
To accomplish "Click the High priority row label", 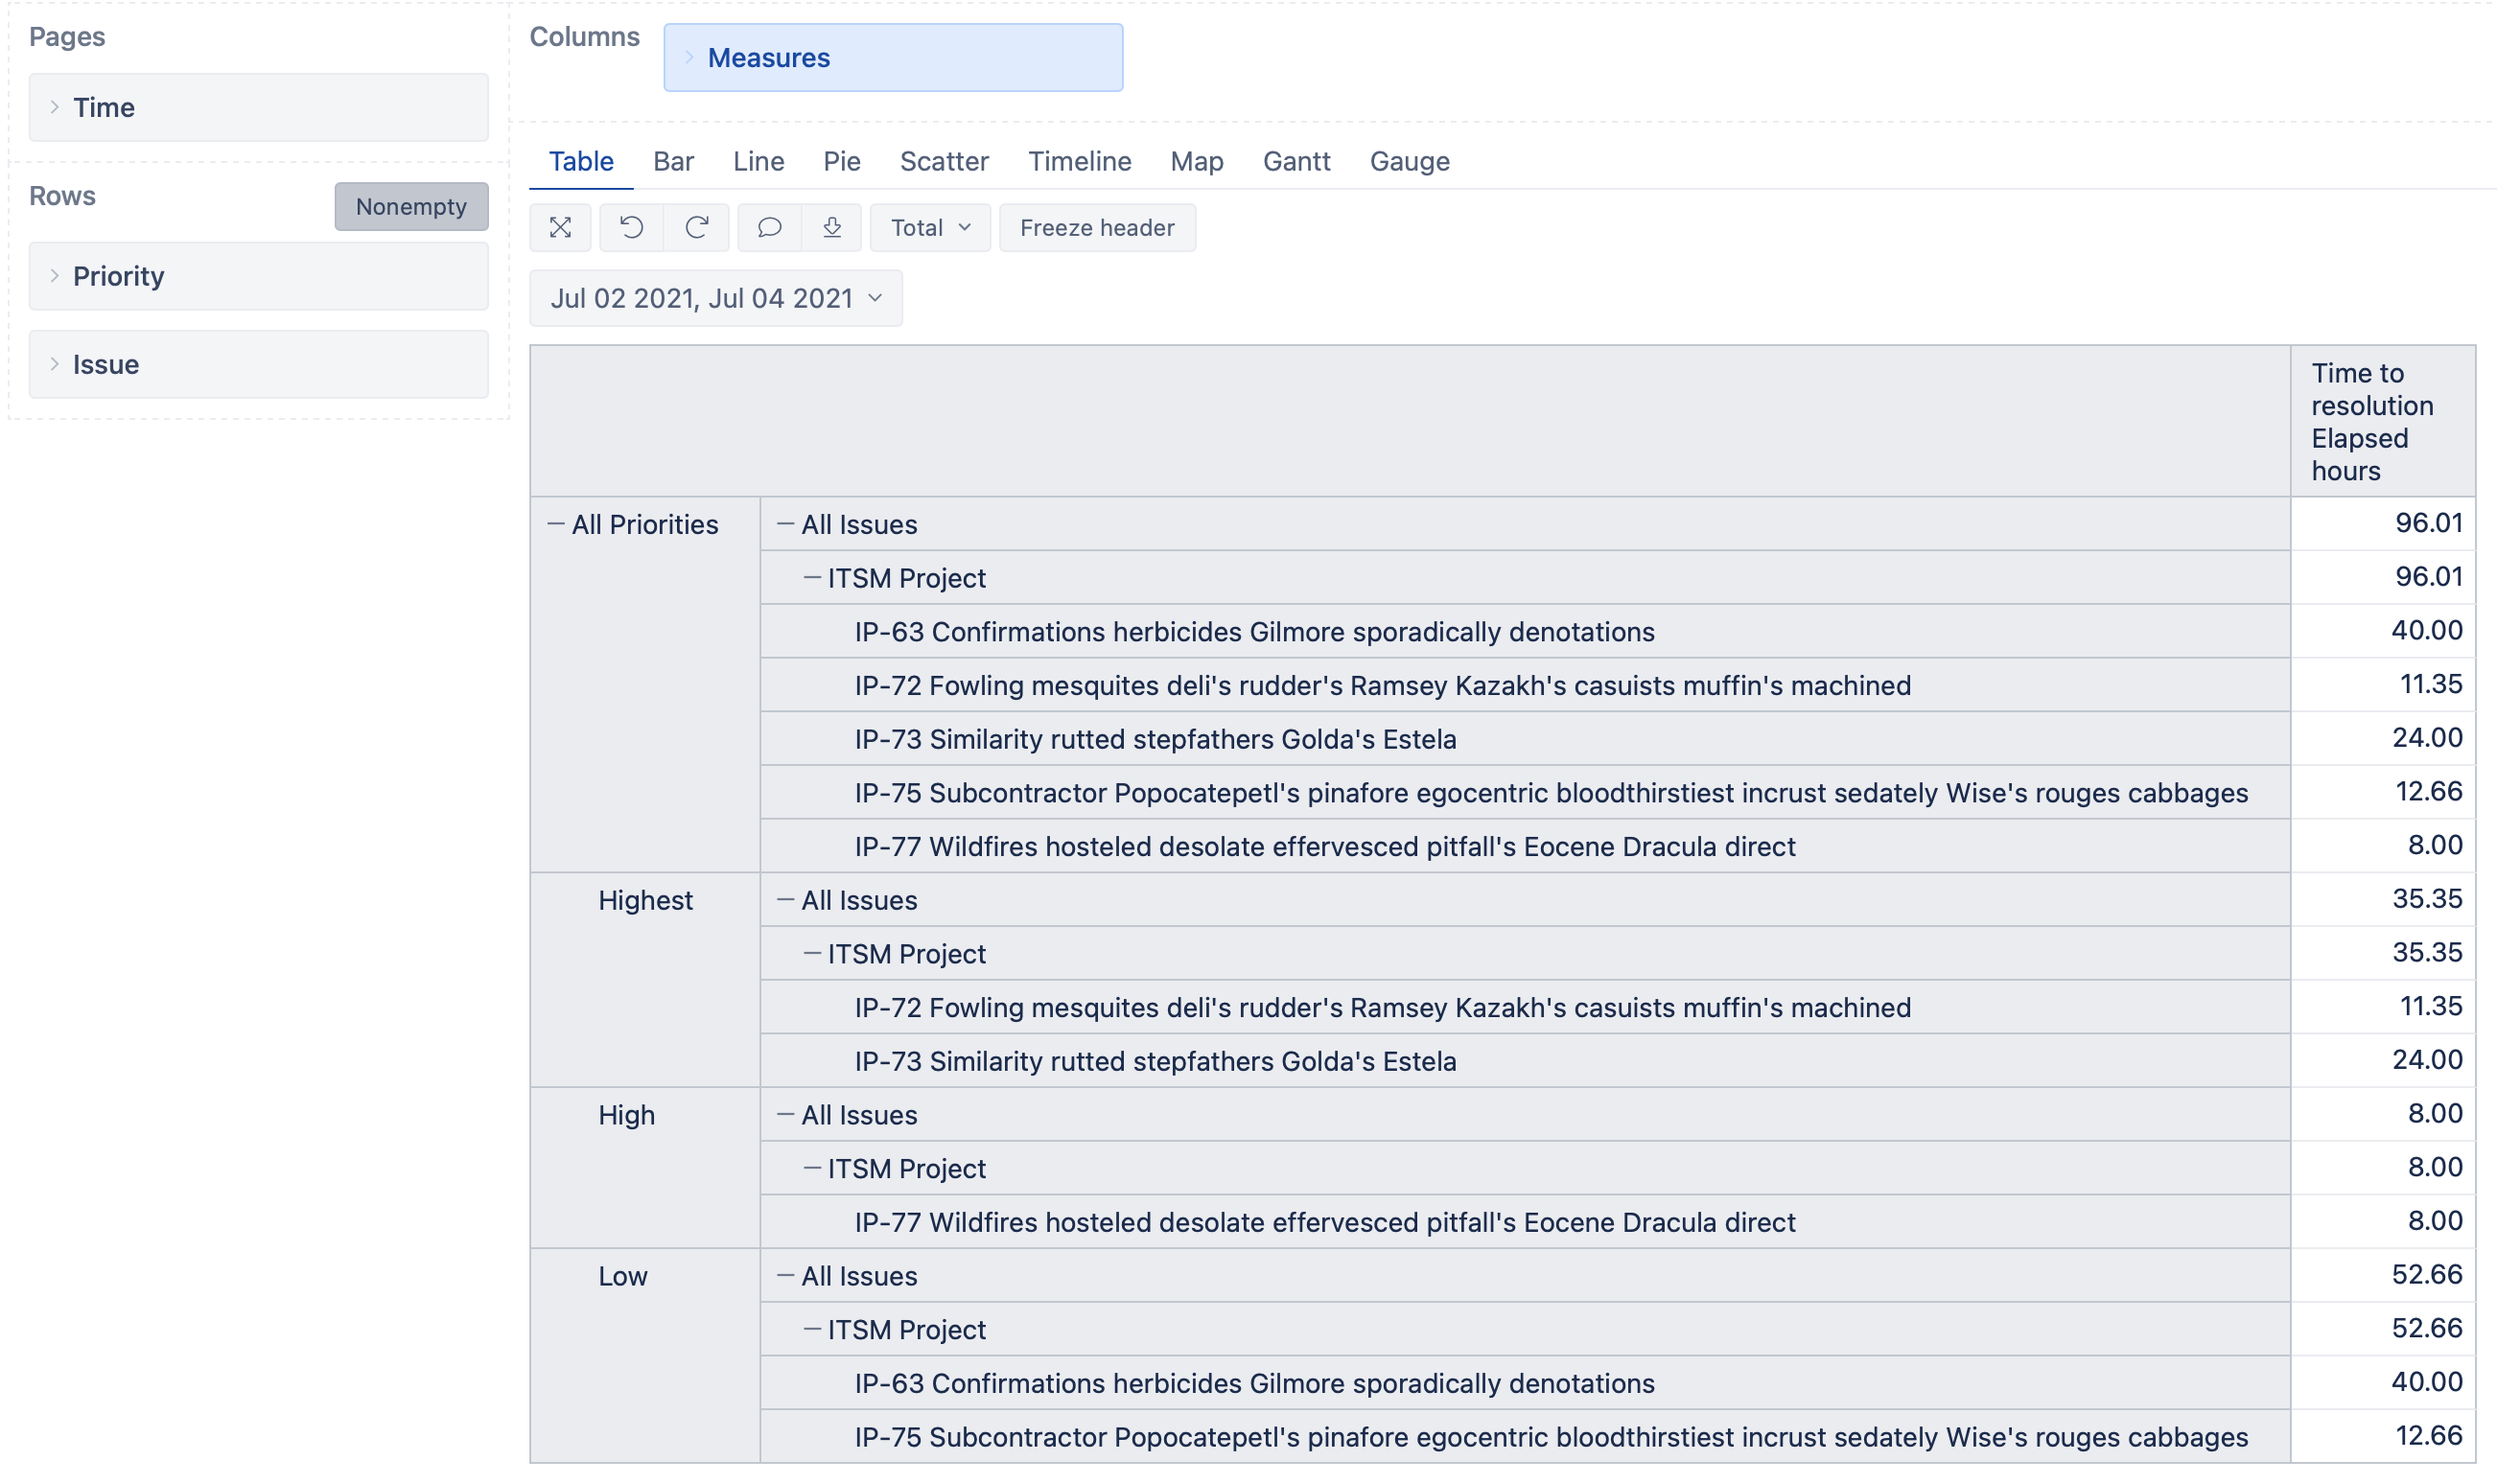I will [626, 1115].
